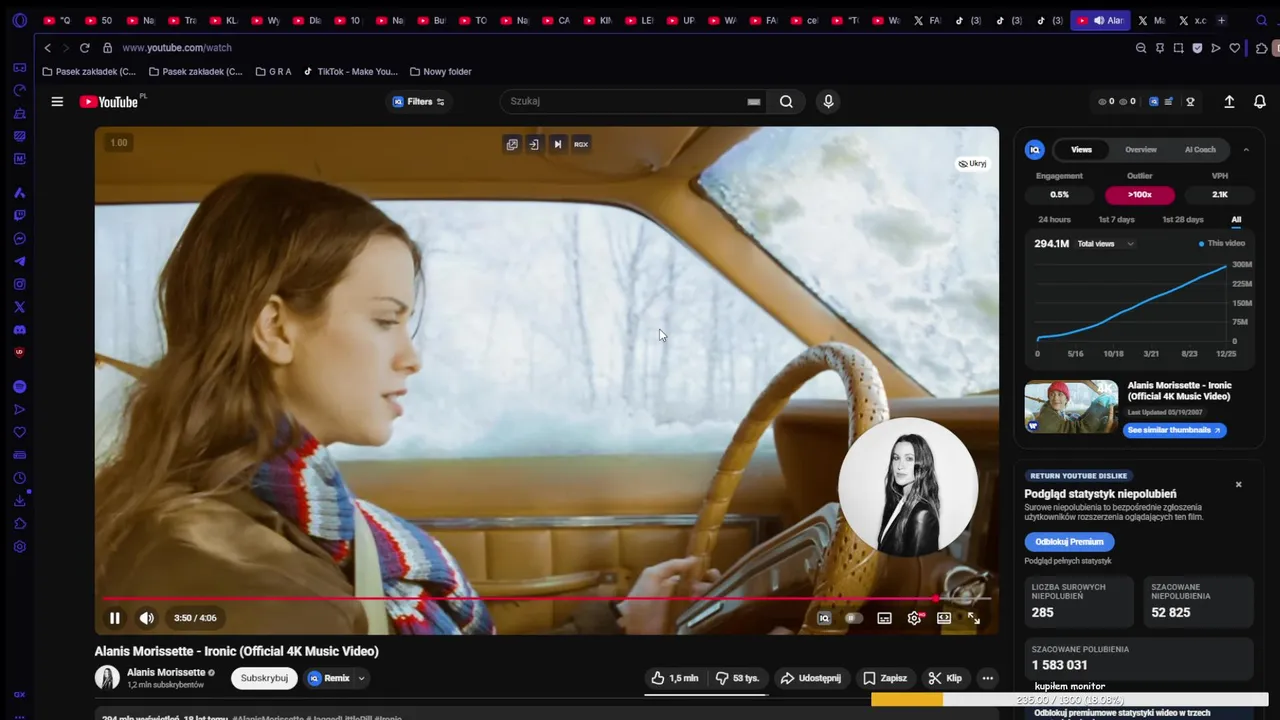Pause the video playback
1280x720 pixels.
[x=115, y=618]
